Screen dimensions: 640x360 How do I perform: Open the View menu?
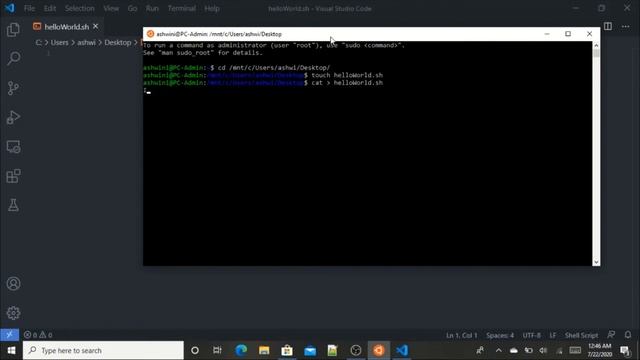pyautogui.click(x=111, y=9)
